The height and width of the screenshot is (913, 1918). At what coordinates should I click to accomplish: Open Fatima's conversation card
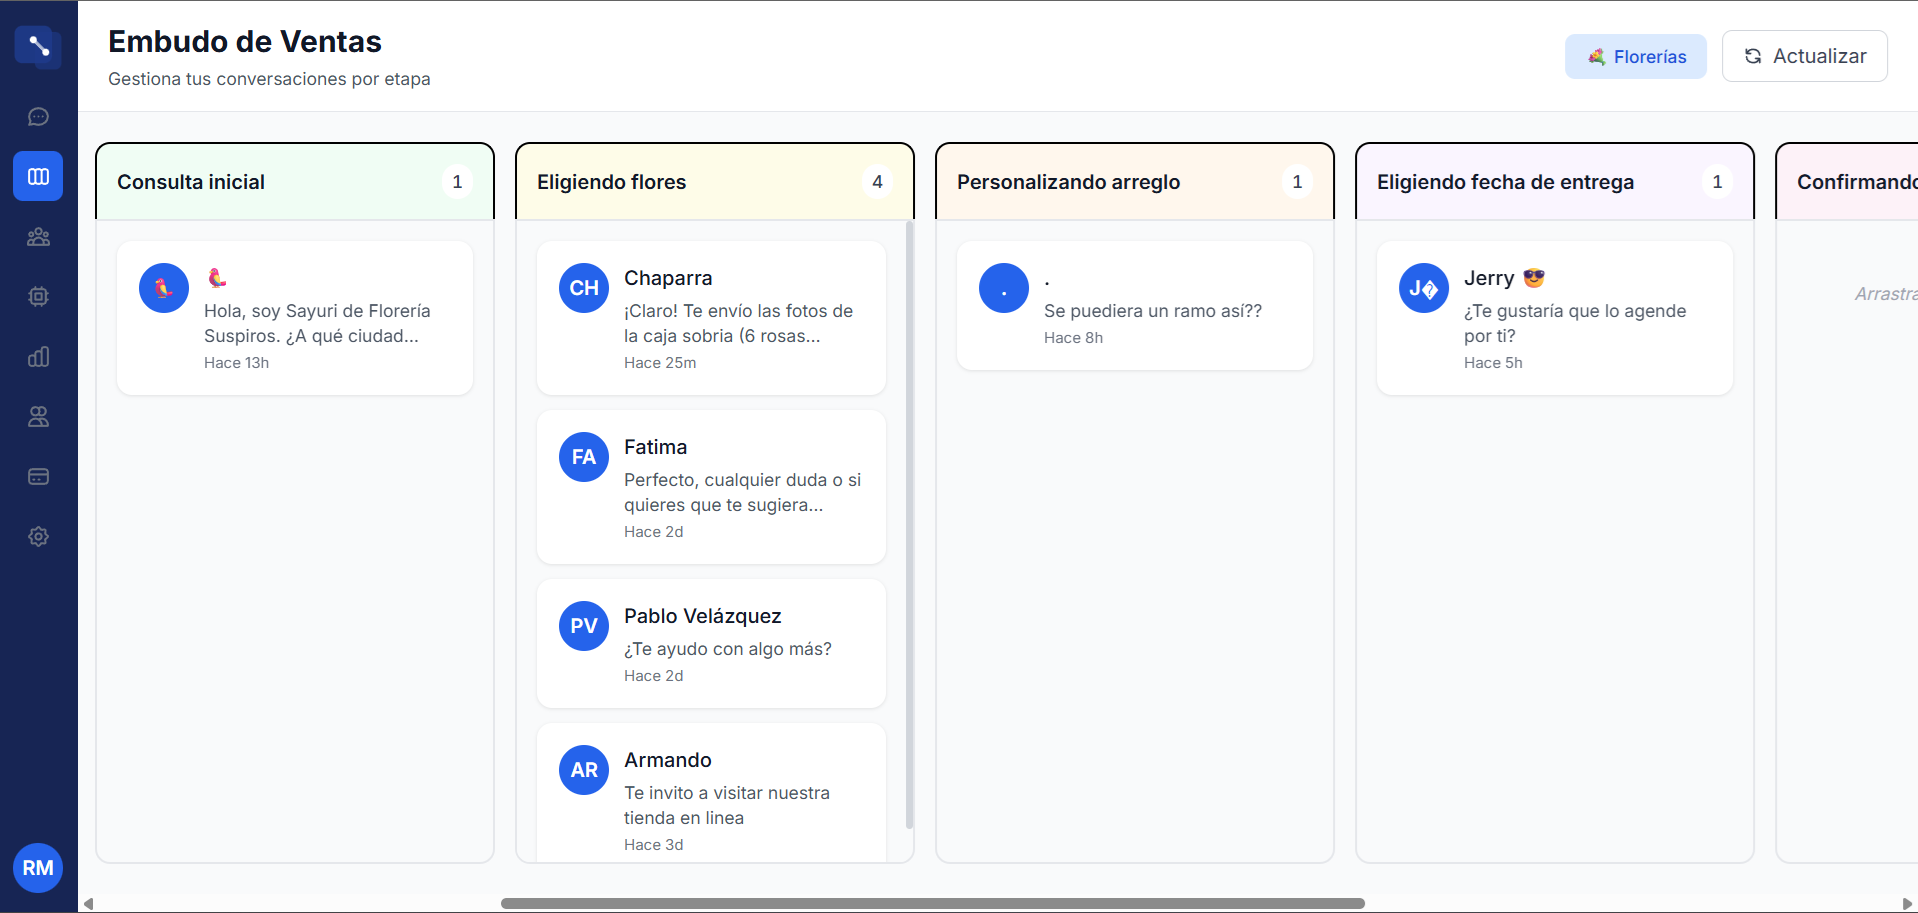[711, 487]
